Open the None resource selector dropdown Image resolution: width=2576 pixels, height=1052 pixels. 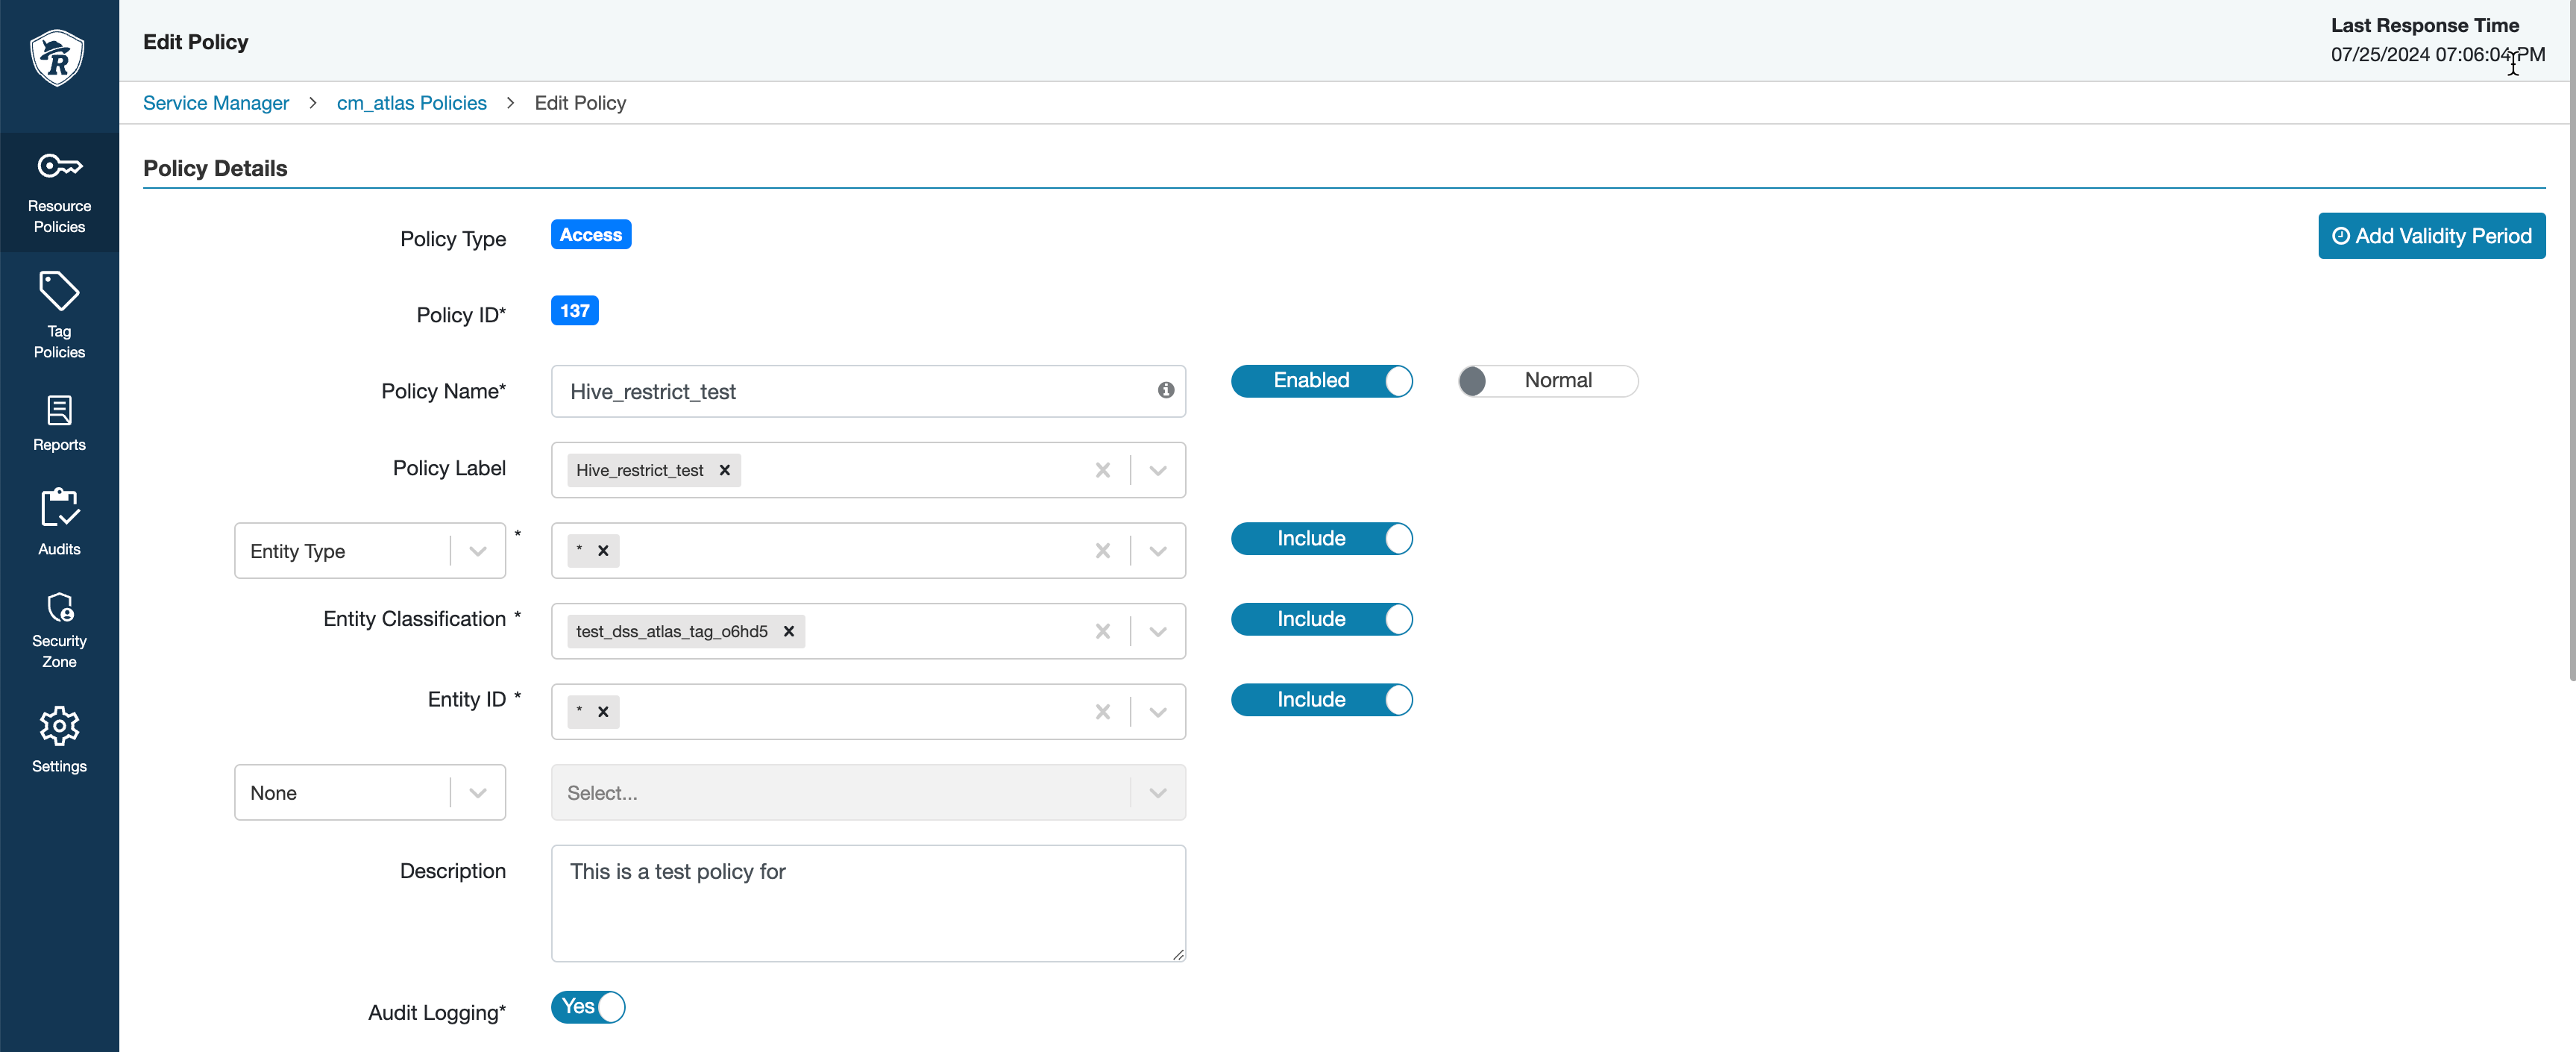point(477,793)
